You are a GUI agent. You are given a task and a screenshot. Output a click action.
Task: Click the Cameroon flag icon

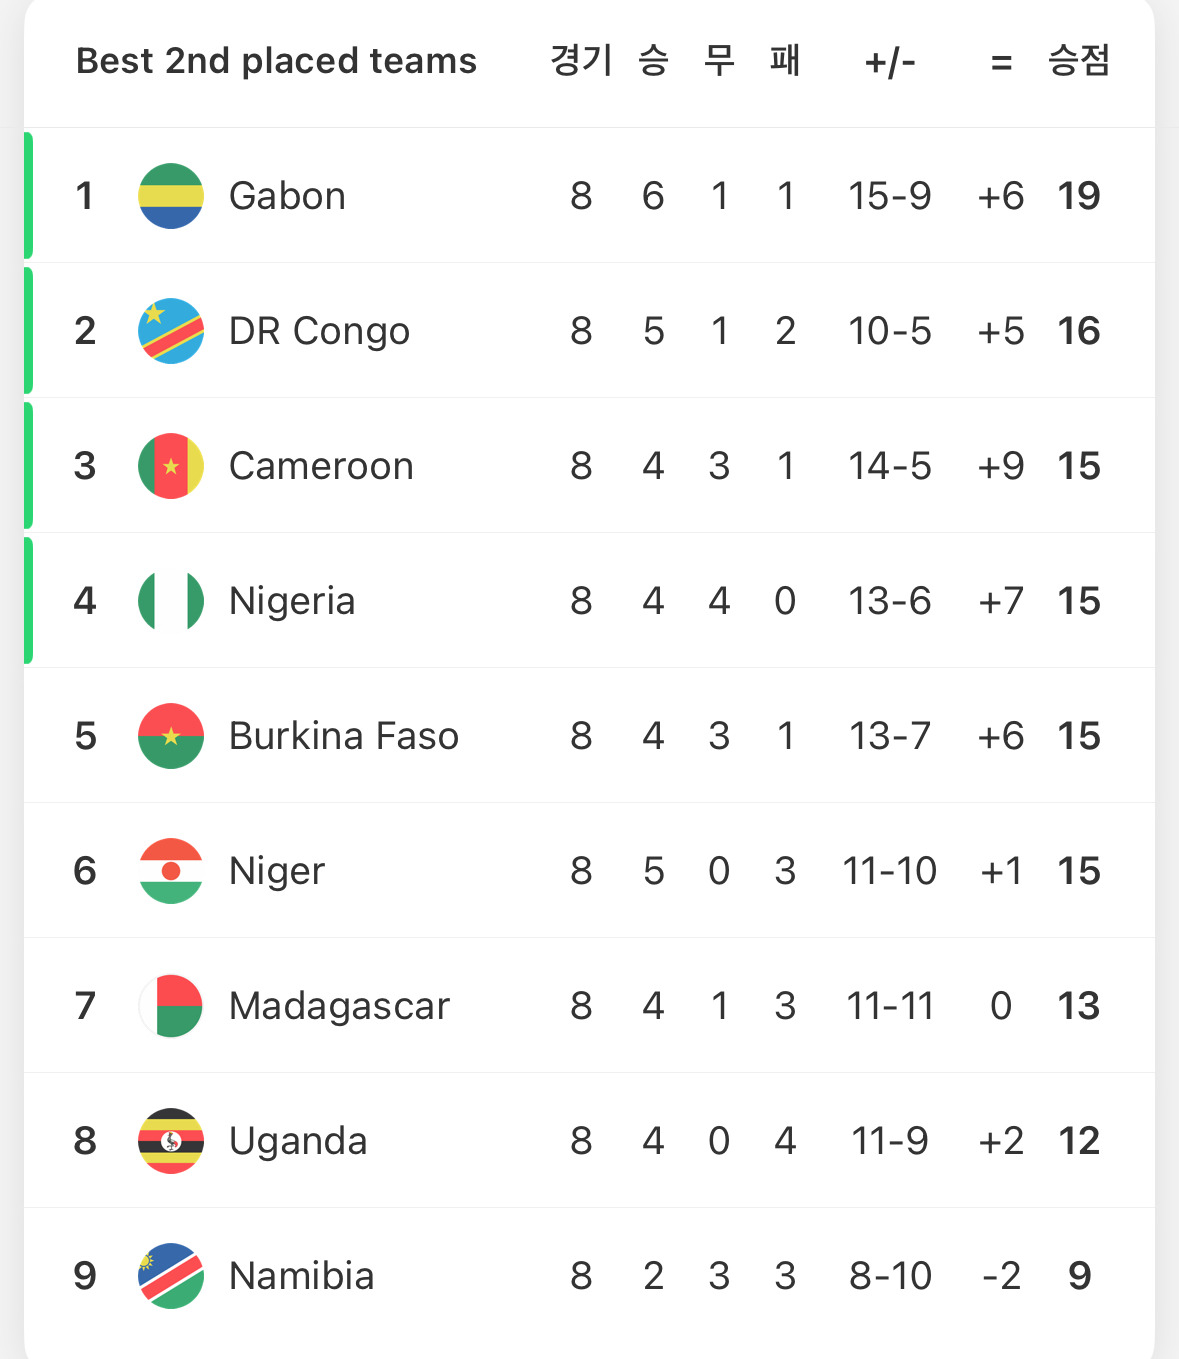click(x=171, y=466)
